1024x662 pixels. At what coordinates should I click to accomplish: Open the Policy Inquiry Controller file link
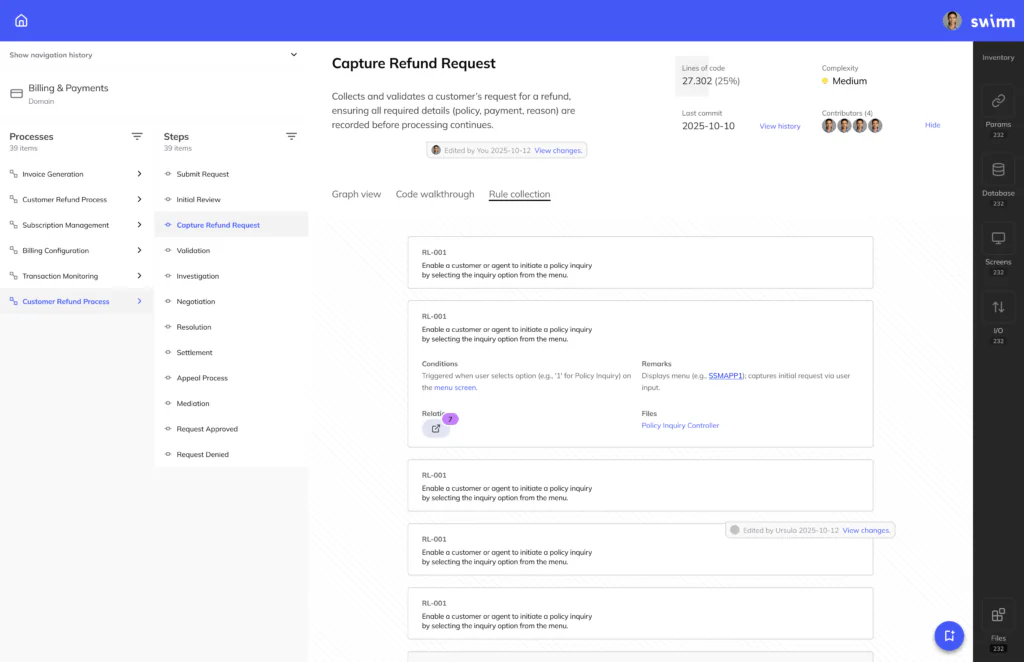(x=680, y=425)
